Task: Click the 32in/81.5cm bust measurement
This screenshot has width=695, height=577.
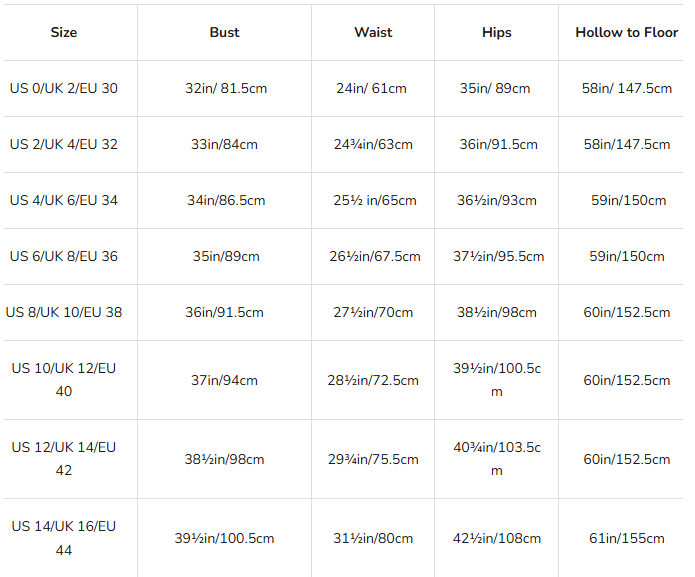Action: pos(224,88)
